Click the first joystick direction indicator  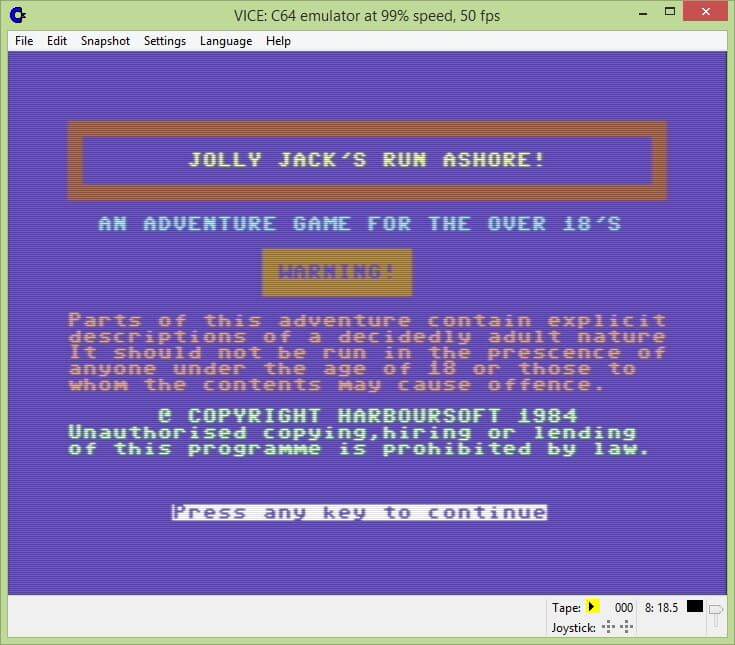coord(608,627)
